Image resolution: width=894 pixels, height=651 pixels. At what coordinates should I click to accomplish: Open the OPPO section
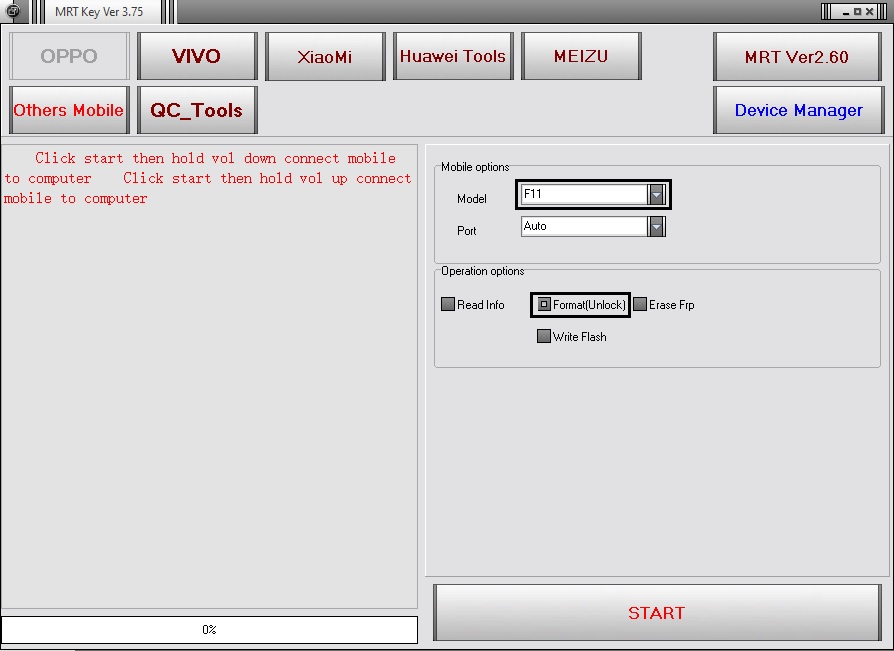(69, 56)
